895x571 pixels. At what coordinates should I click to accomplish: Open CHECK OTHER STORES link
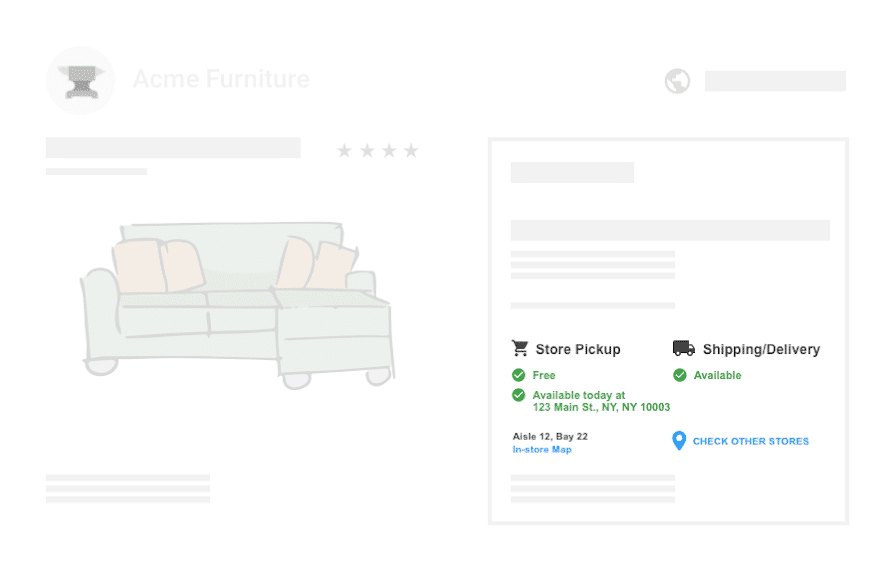[x=751, y=441]
